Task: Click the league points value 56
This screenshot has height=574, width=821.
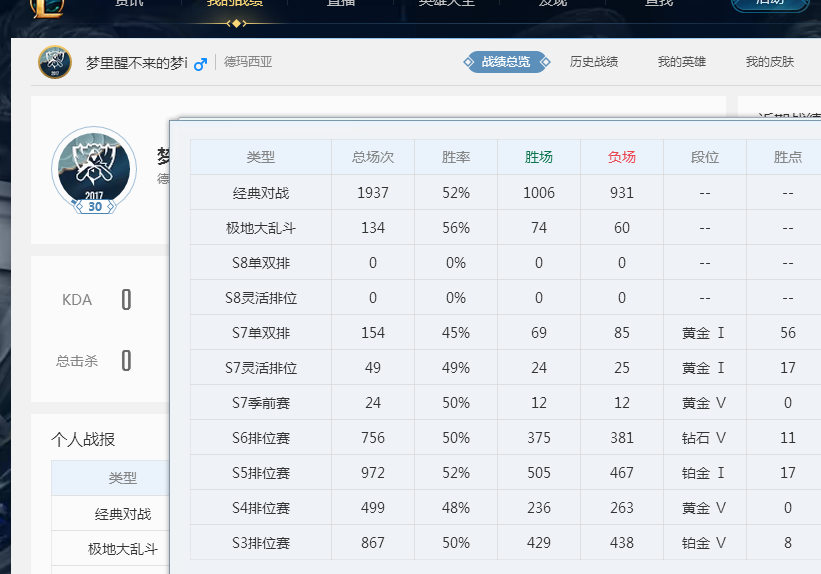Action: (x=787, y=333)
